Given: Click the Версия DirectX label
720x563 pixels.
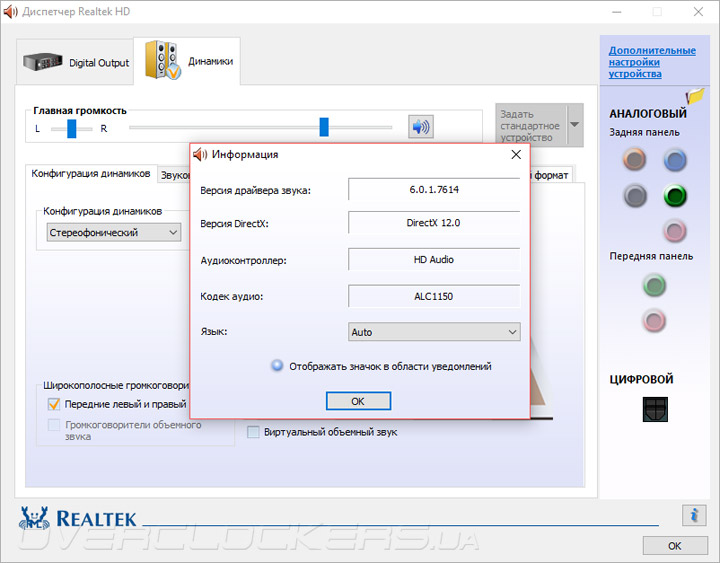Looking at the screenshot, I should [234, 224].
